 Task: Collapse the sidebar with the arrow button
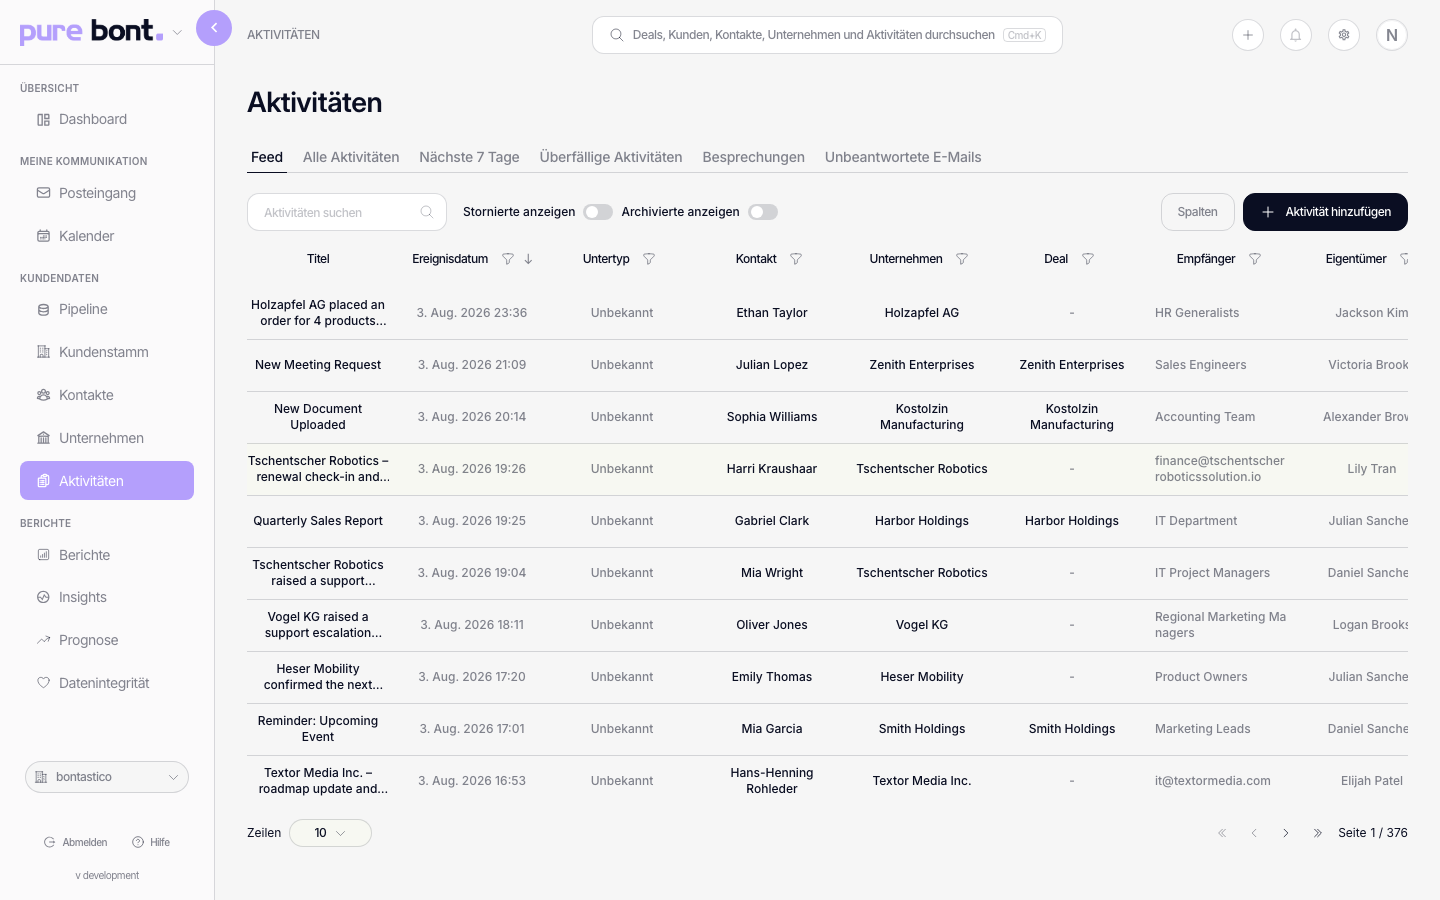tap(214, 28)
